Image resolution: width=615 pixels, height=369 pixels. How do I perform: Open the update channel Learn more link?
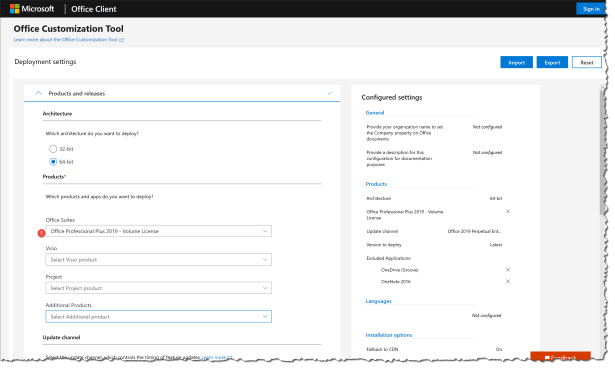(x=214, y=357)
